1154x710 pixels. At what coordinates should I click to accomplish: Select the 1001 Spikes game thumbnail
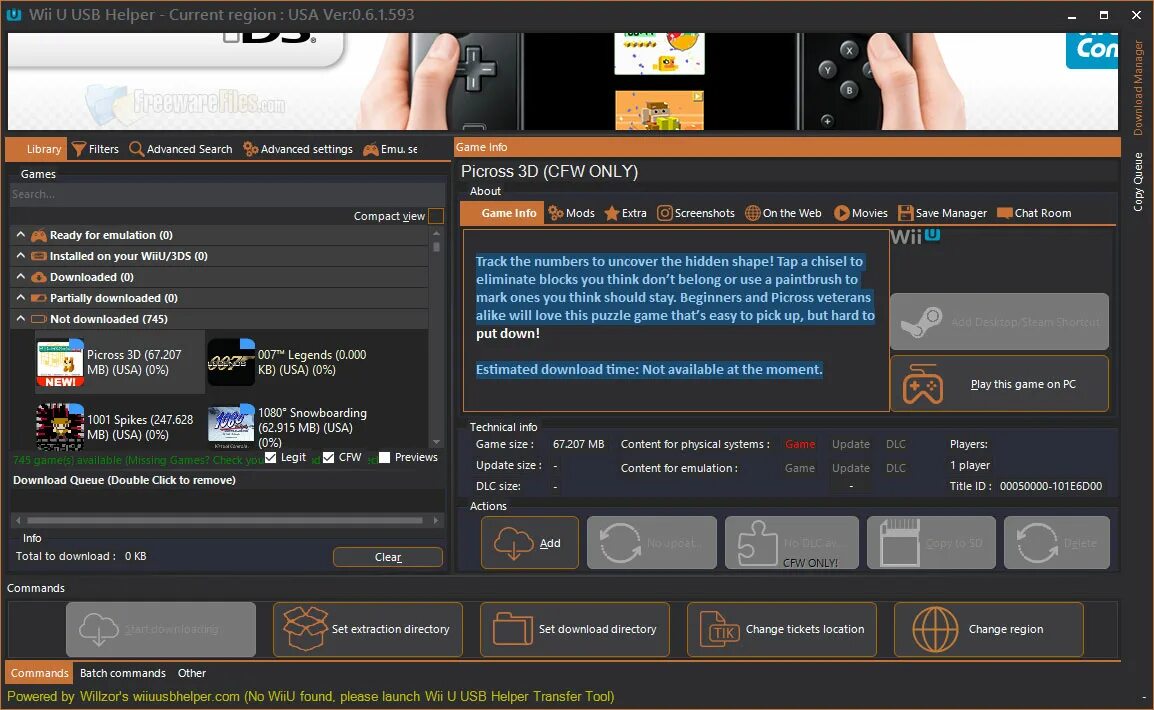[60, 427]
